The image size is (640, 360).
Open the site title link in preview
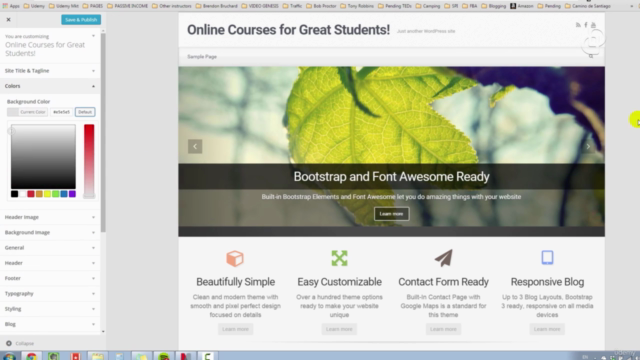coord(288,30)
